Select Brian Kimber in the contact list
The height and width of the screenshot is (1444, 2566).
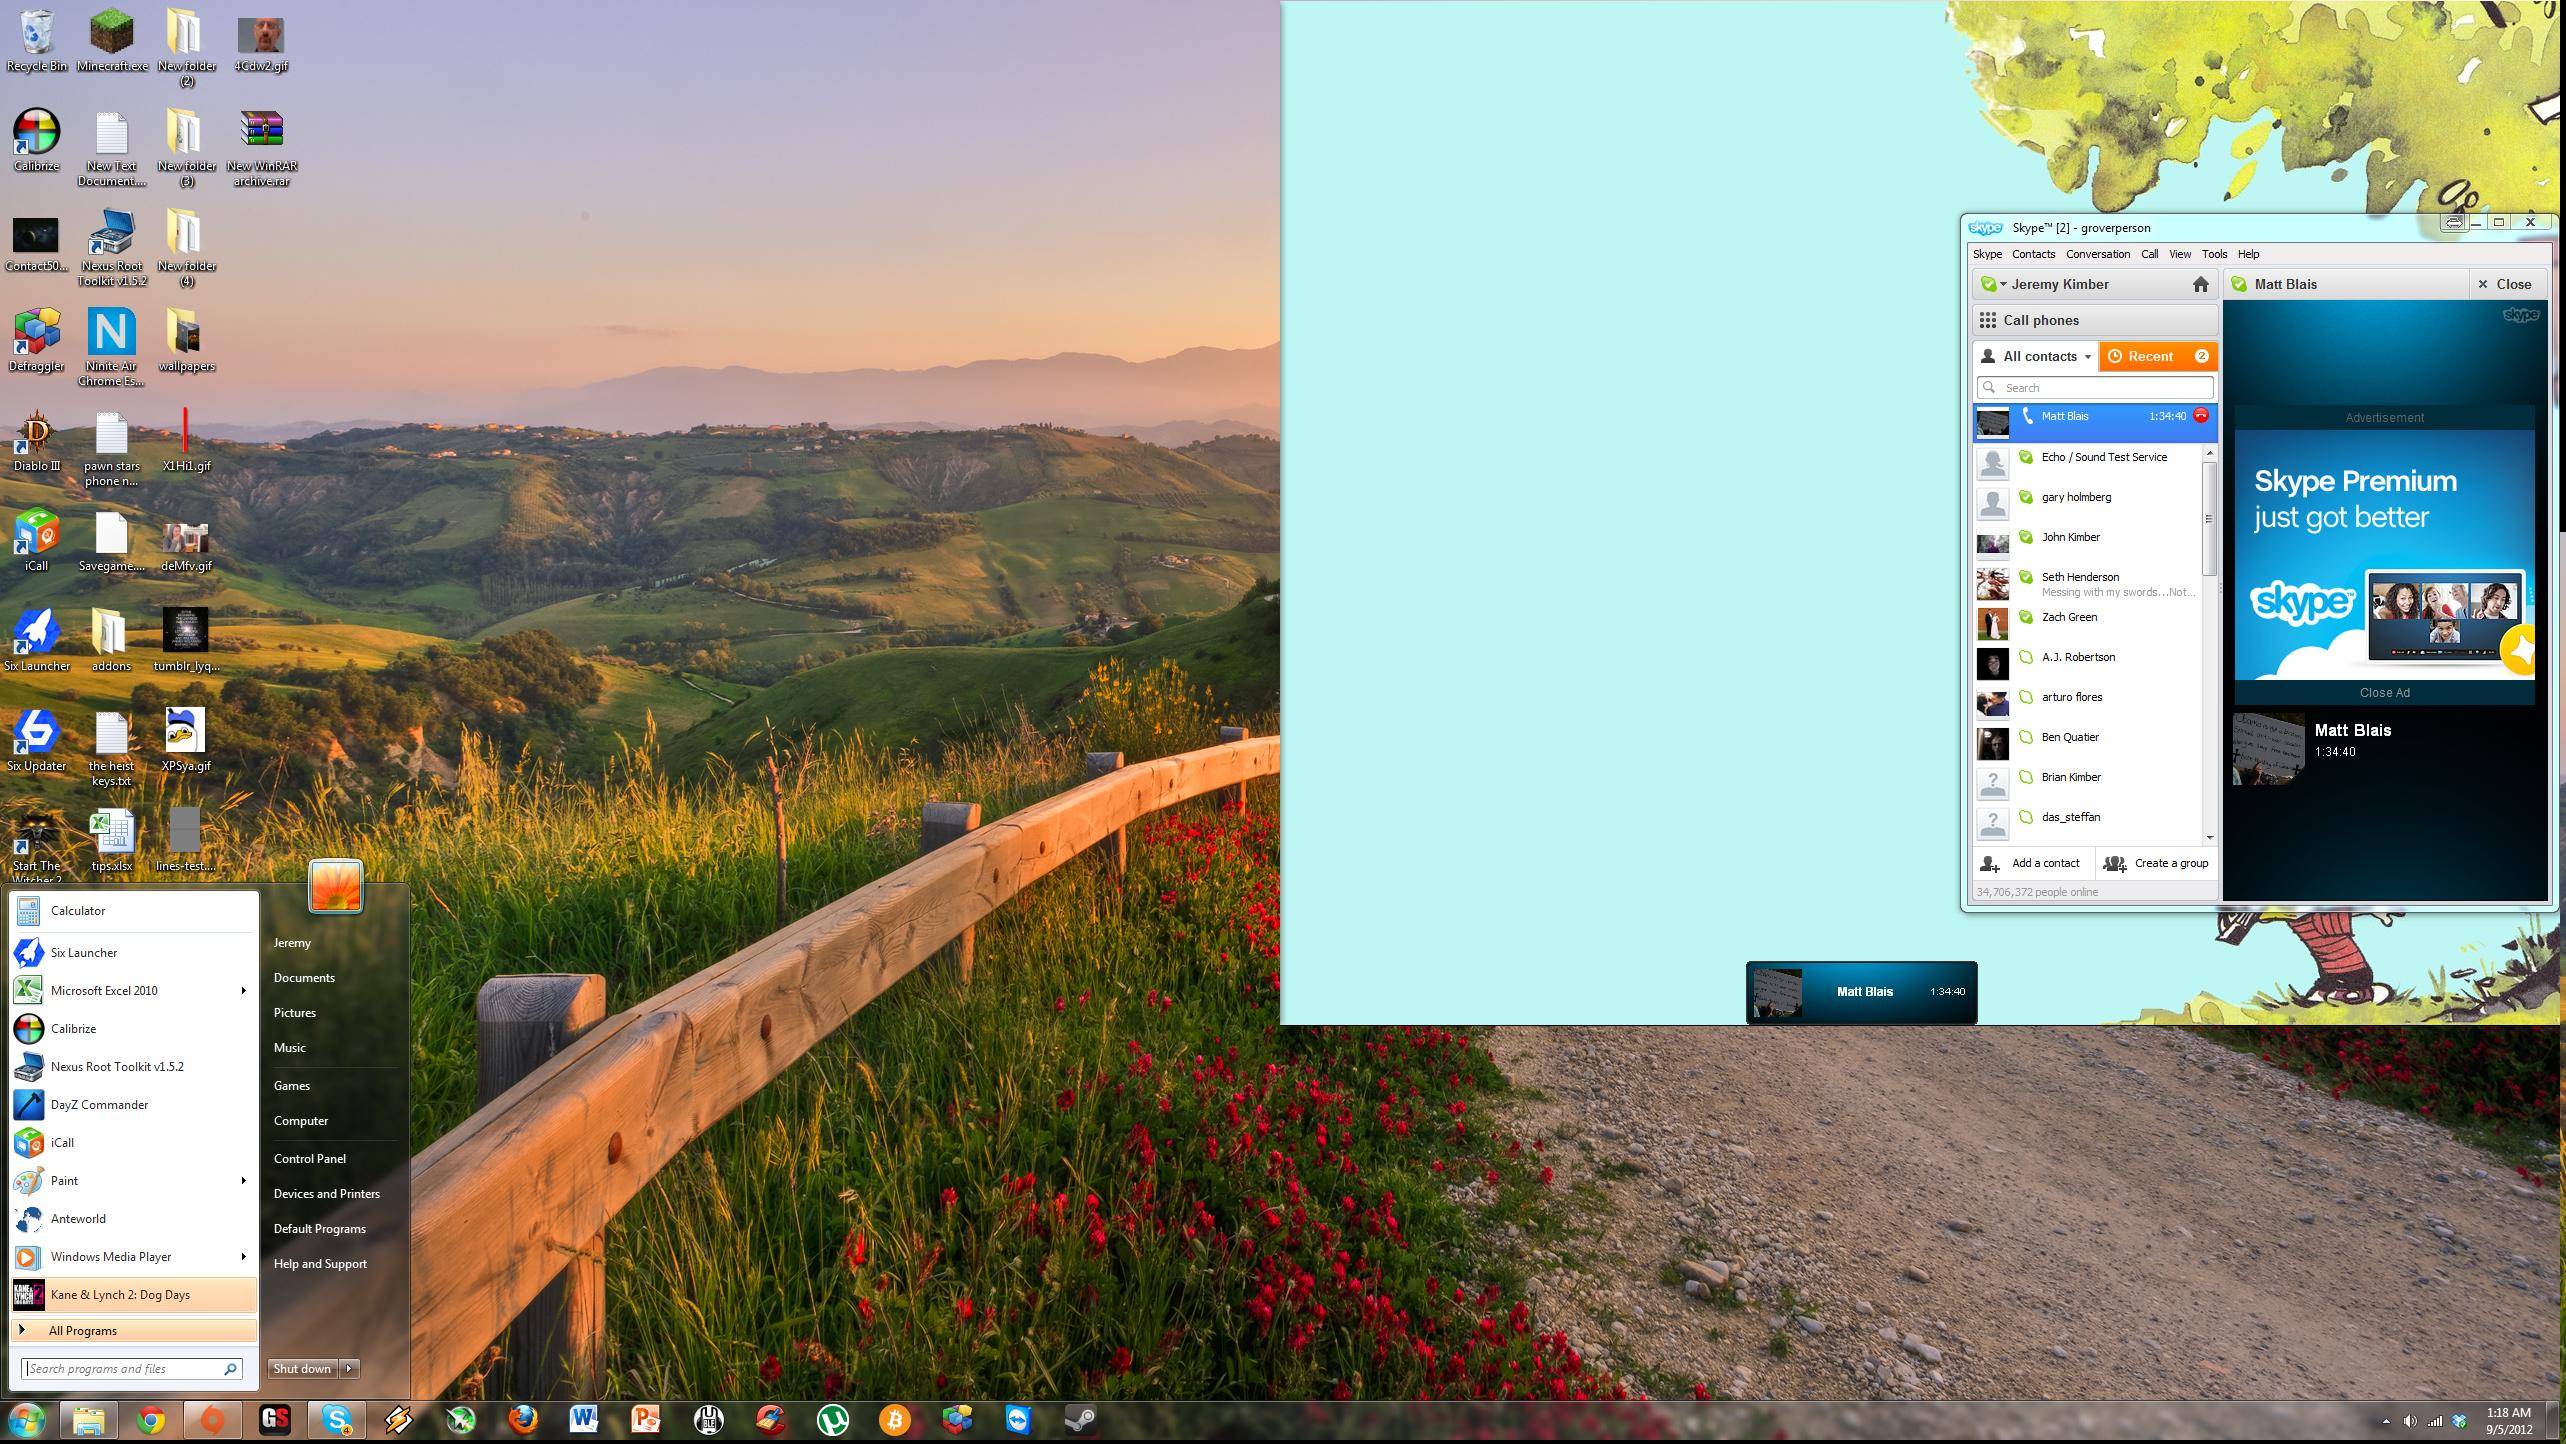pos(2088,782)
